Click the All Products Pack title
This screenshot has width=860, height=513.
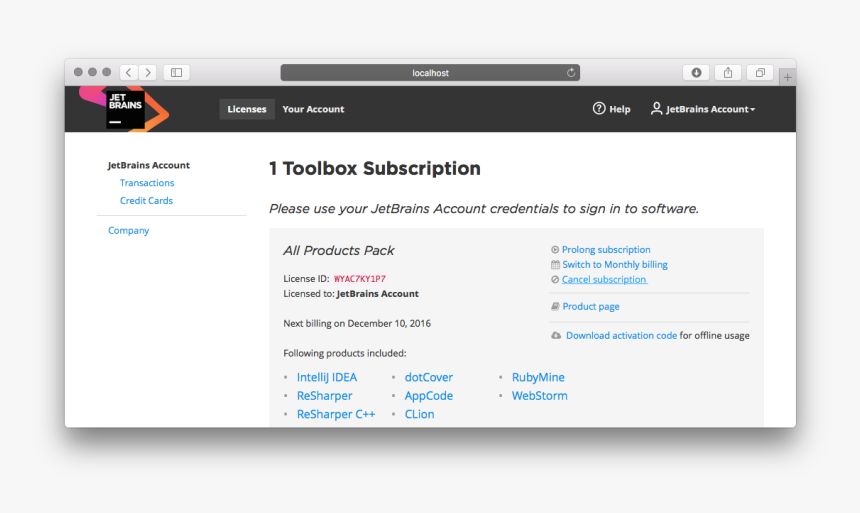[338, 251]
